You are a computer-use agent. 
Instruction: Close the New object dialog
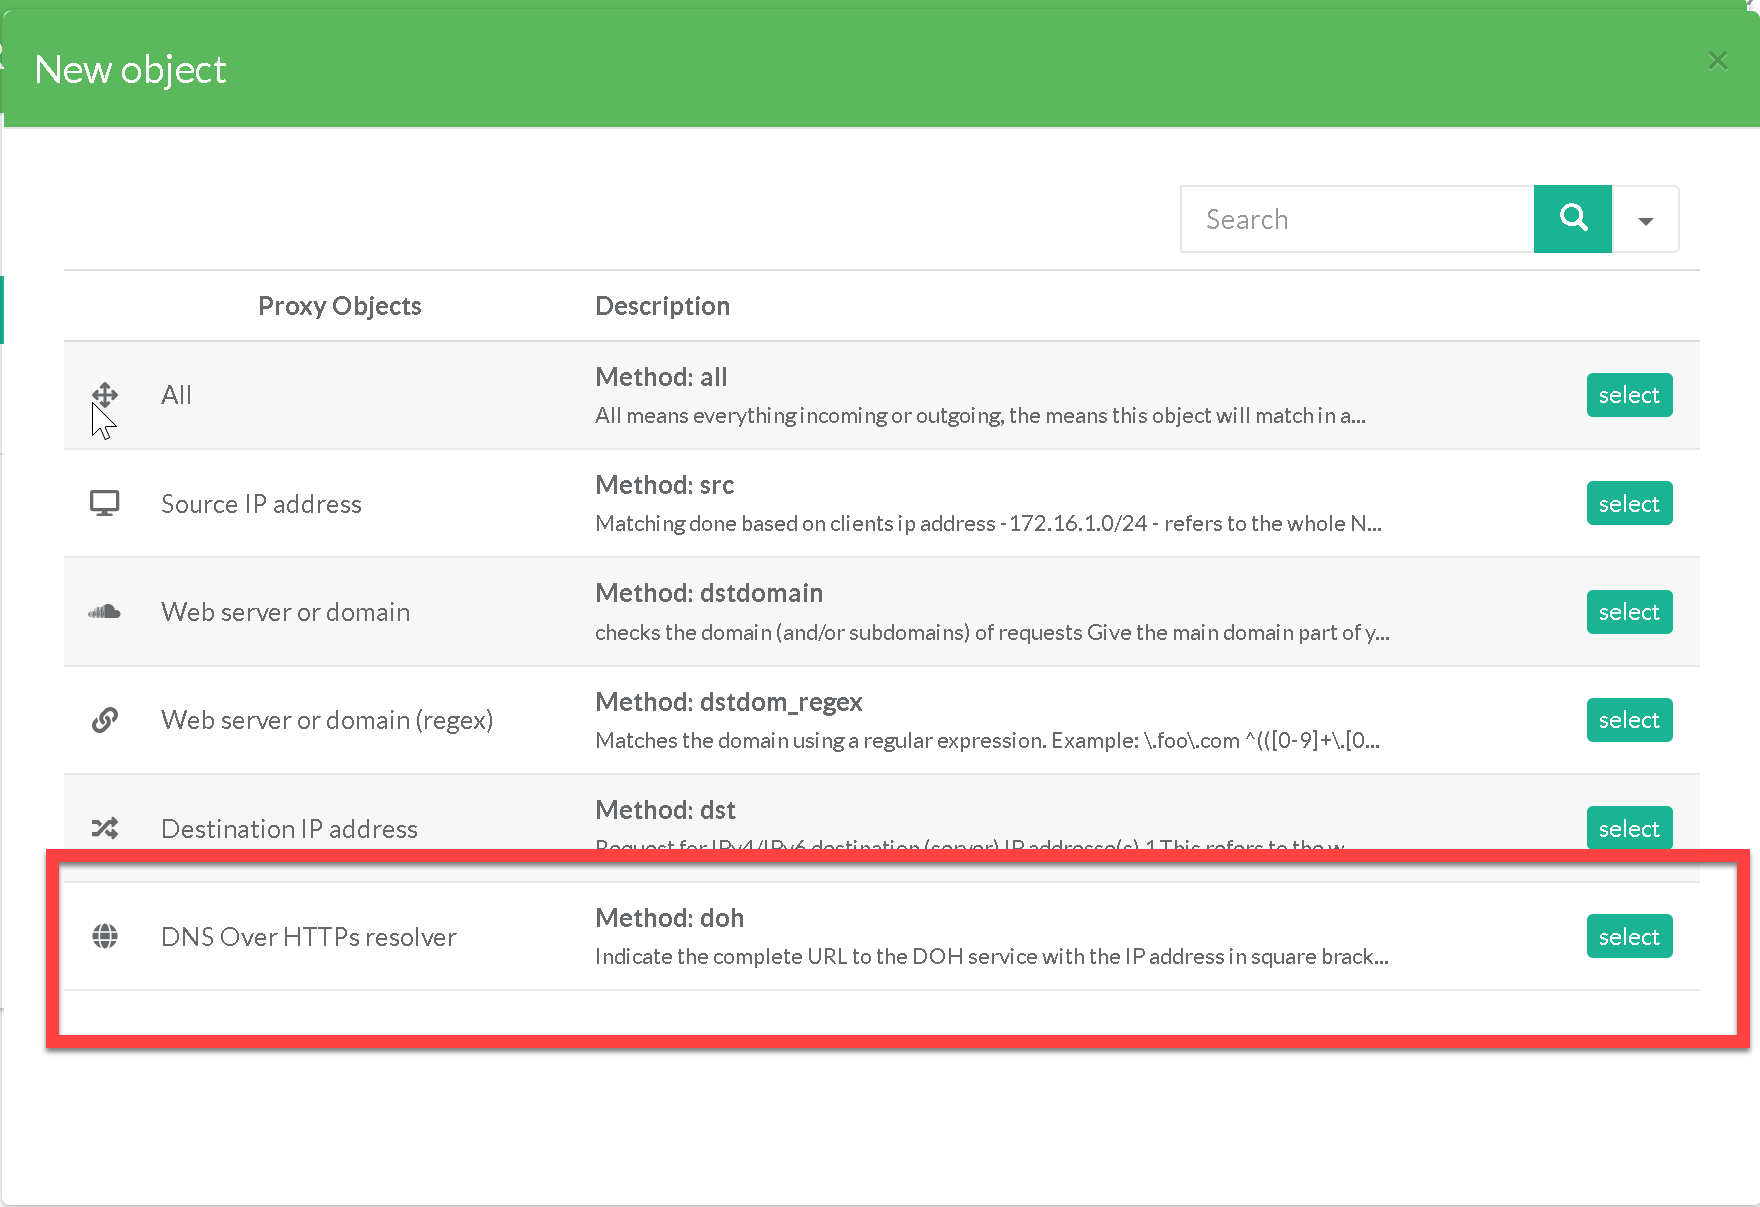pos(1717,61)
